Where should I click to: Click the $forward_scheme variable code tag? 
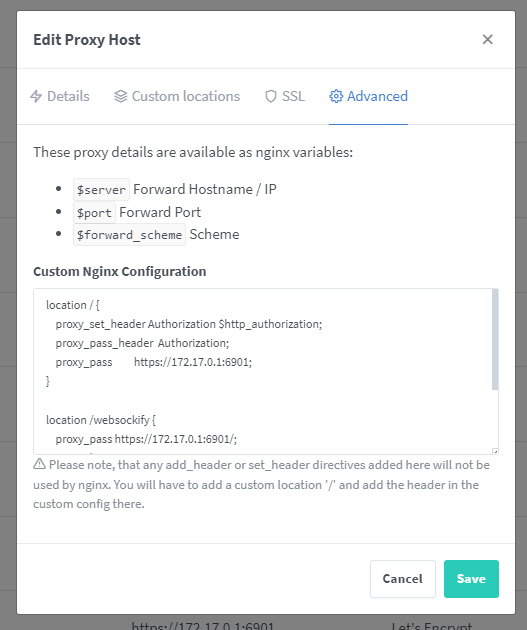click(x=129, y=234)
